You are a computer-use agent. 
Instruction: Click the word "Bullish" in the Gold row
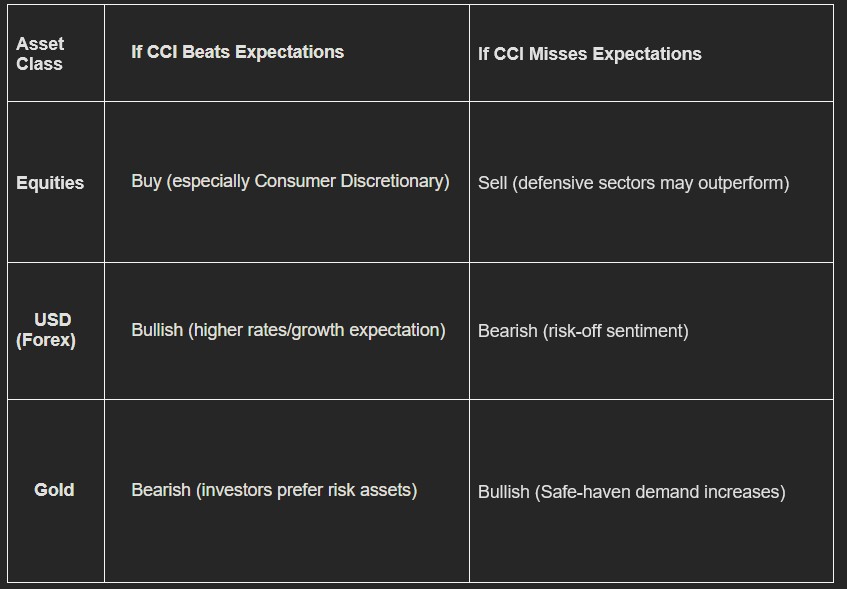(503, 492)
